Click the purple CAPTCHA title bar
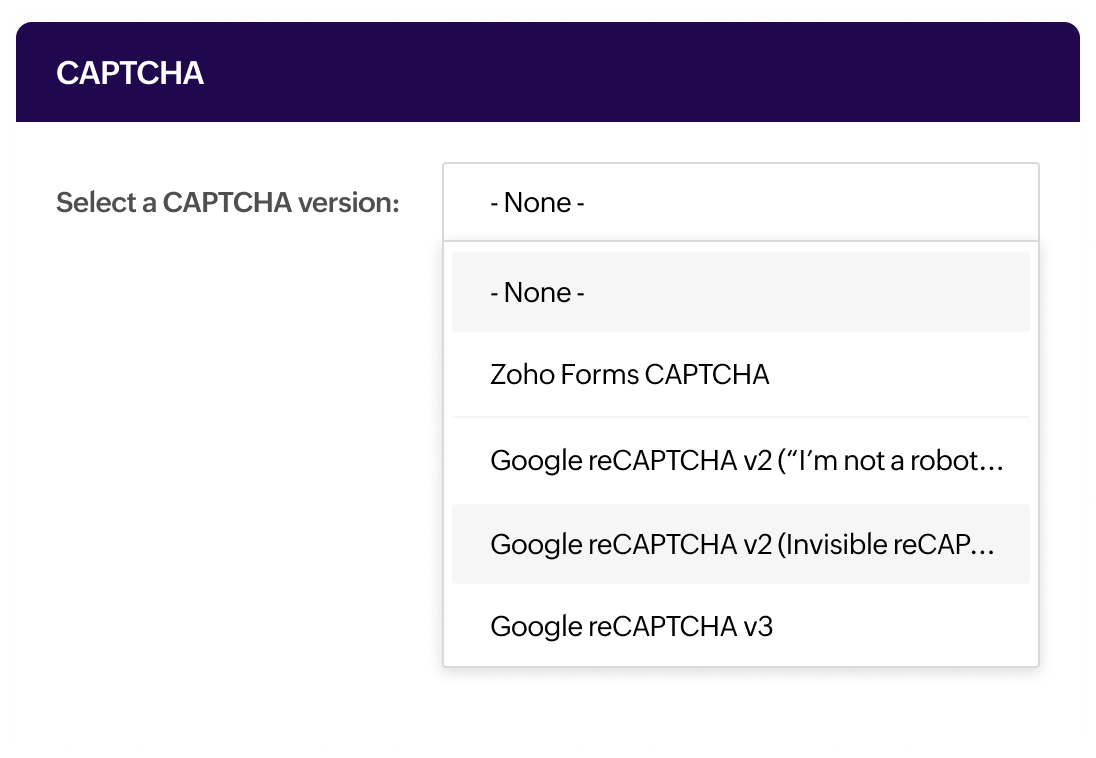Screen dimensions: 1096x758 tap(548, 73)
